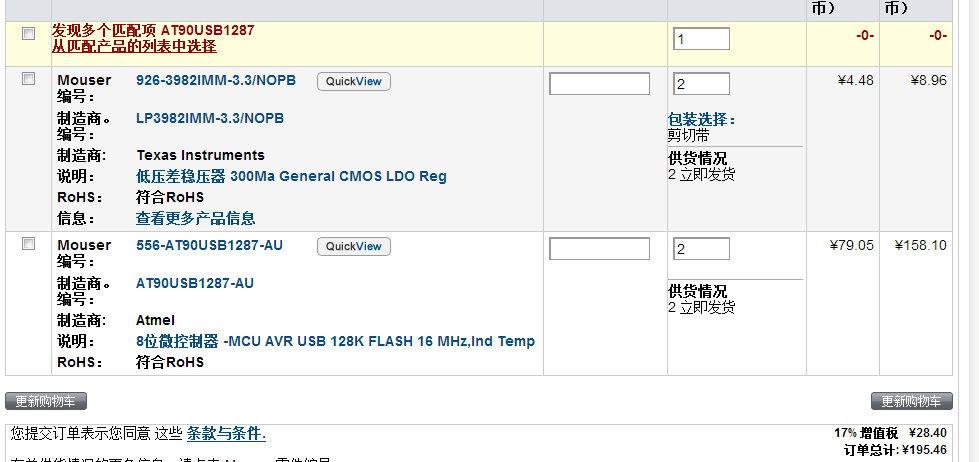
Task: Select the 17% 增值税 ¥28.40 line
Action: (x=890, y=433)
